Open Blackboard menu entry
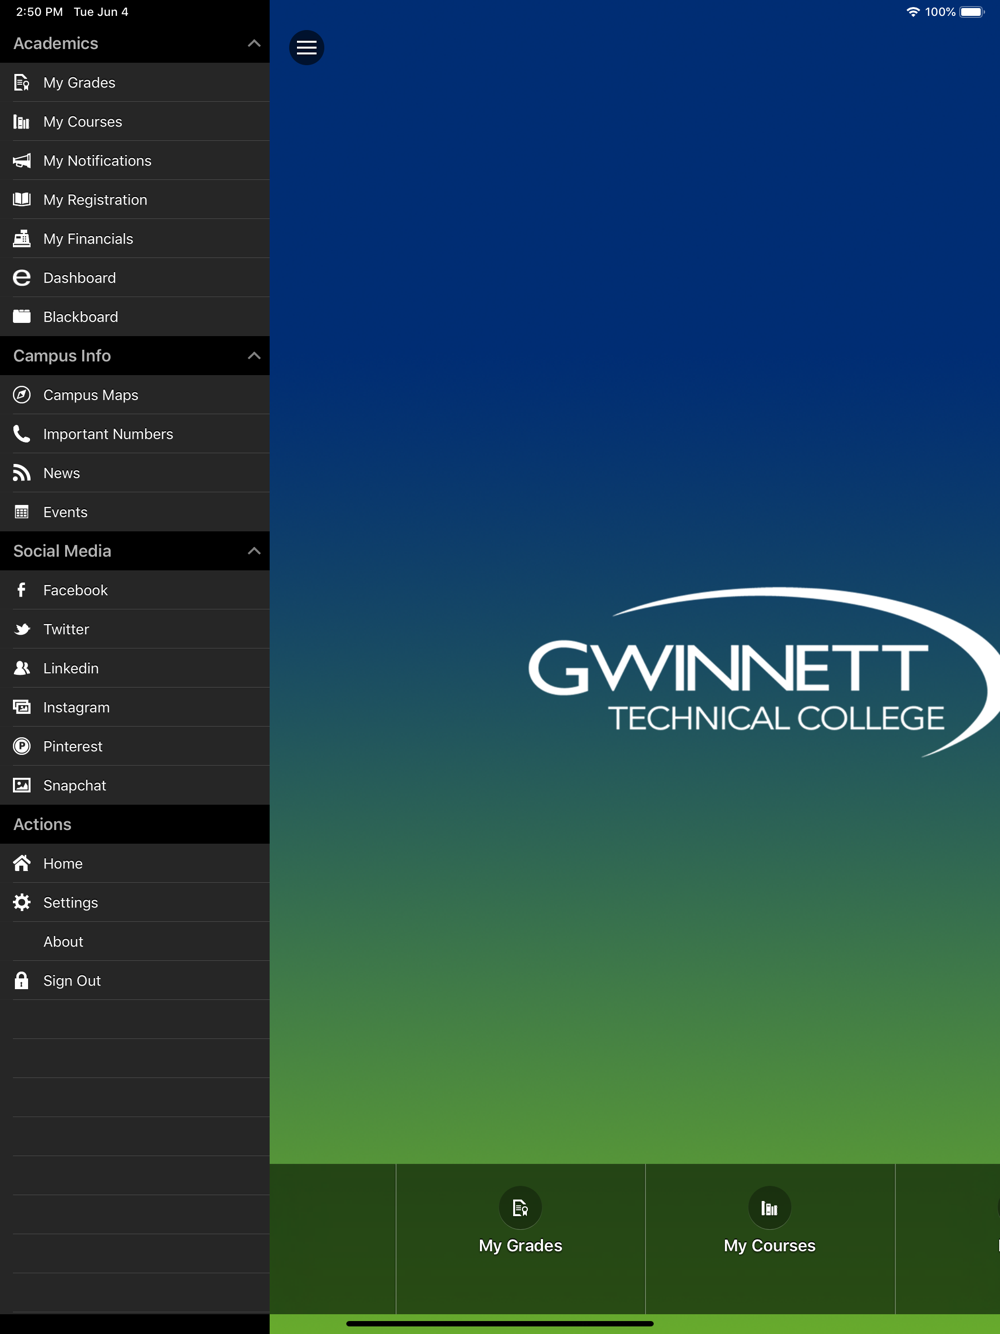This screenshot has width=1000, height=1334. click(x=135, y=317)
